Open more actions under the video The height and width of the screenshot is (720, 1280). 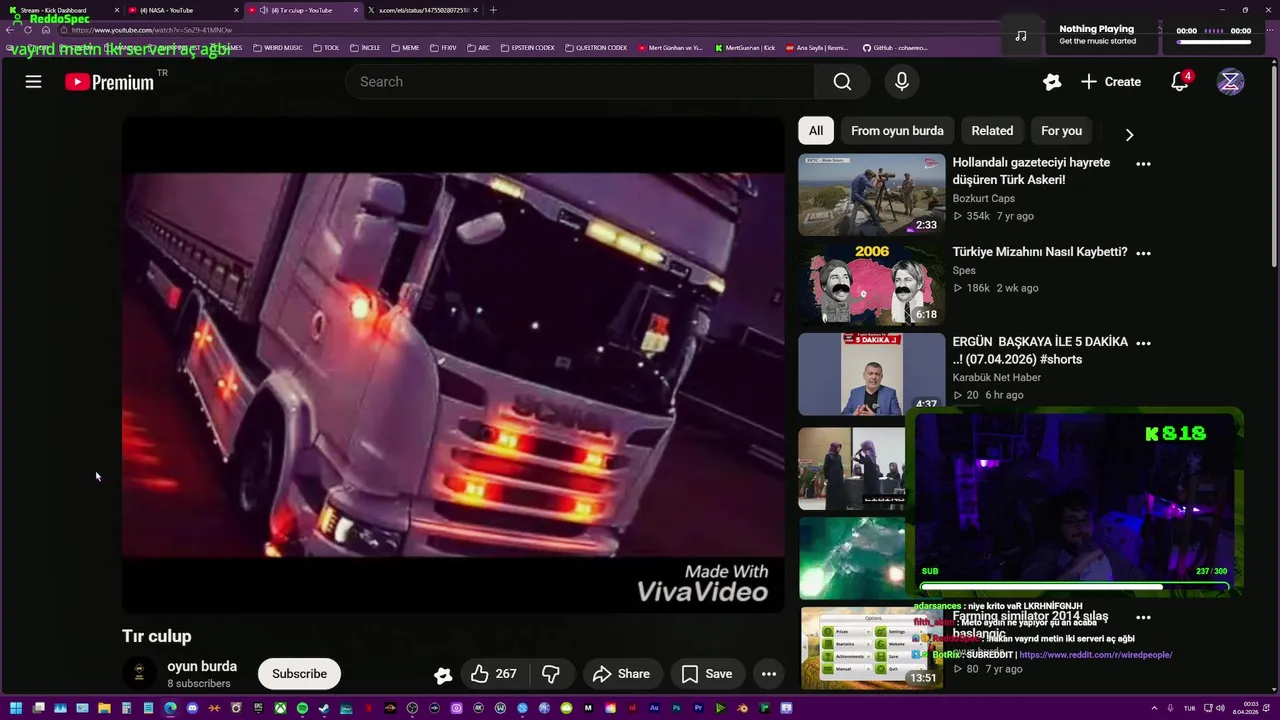tap(769, 674)
